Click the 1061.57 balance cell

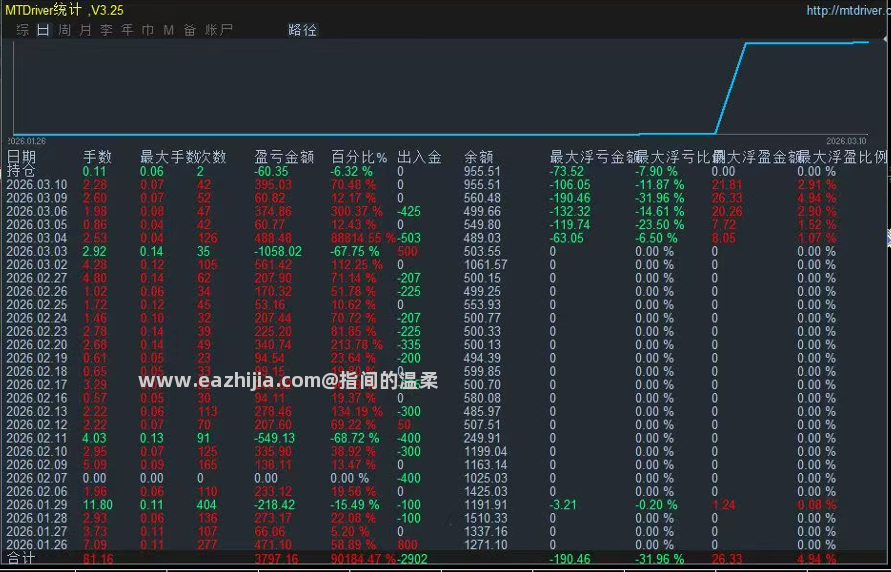pyautogui.click(x=485, y=265)
